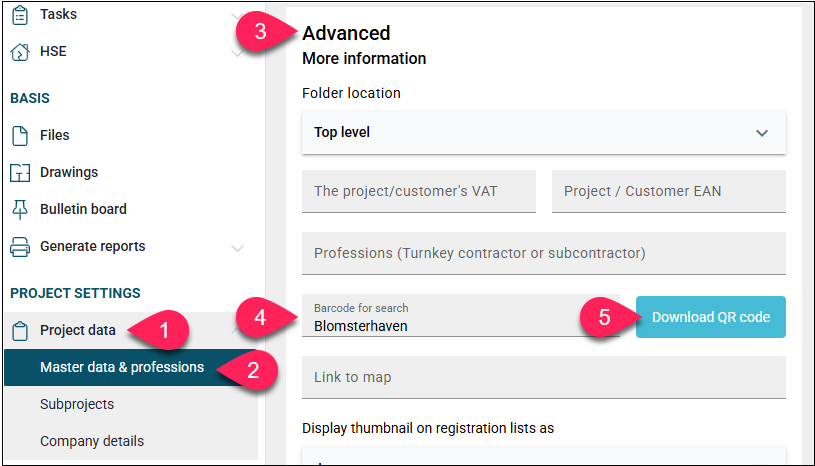This screenshot has height=466, width=815.
Task: Expand the HSE menu chevron
Action: (x=237, y=52)
